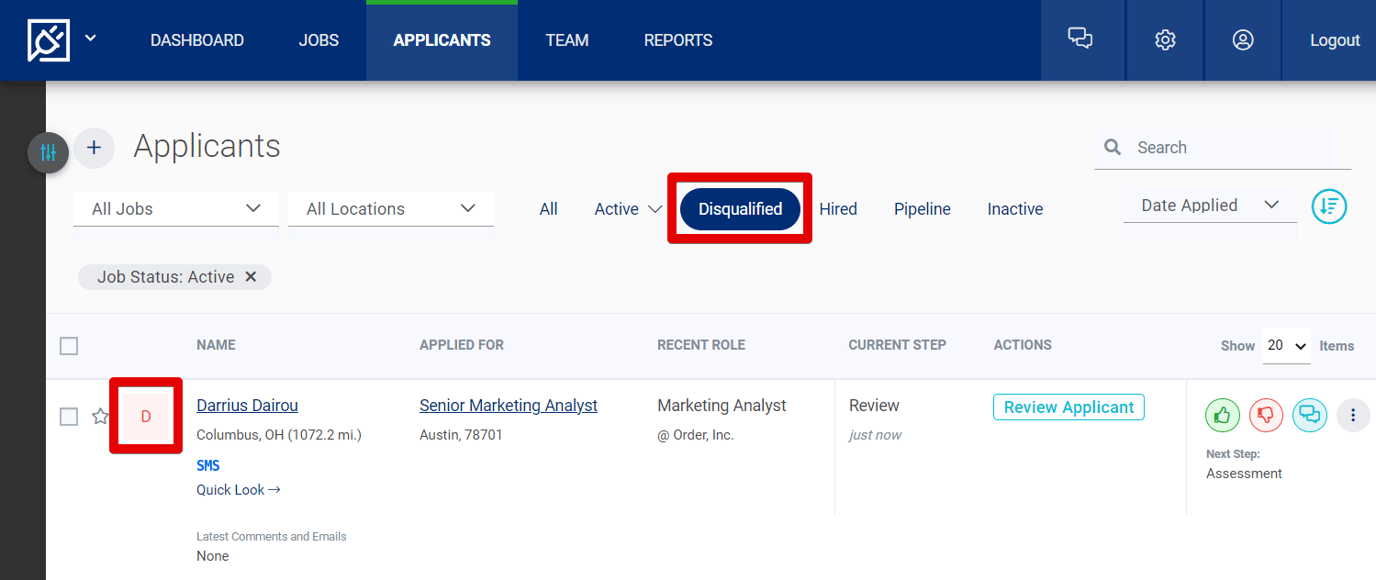Click the filter sliders icon on sidebar
1376x580 pixels.
click(x=48, y=153)
